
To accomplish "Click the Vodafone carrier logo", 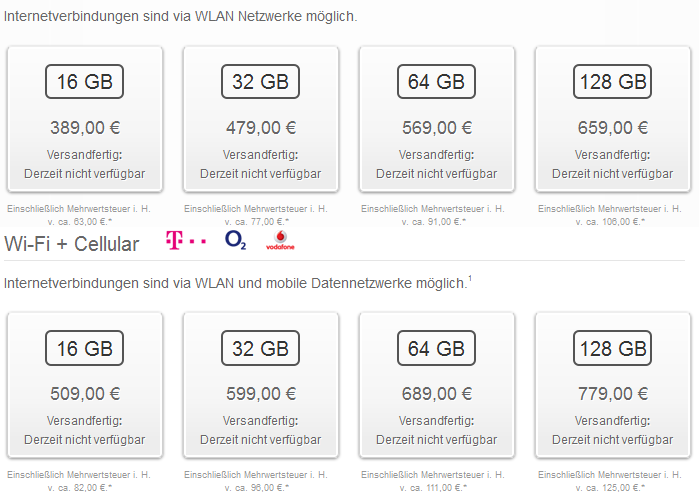I will coord(280,240).
